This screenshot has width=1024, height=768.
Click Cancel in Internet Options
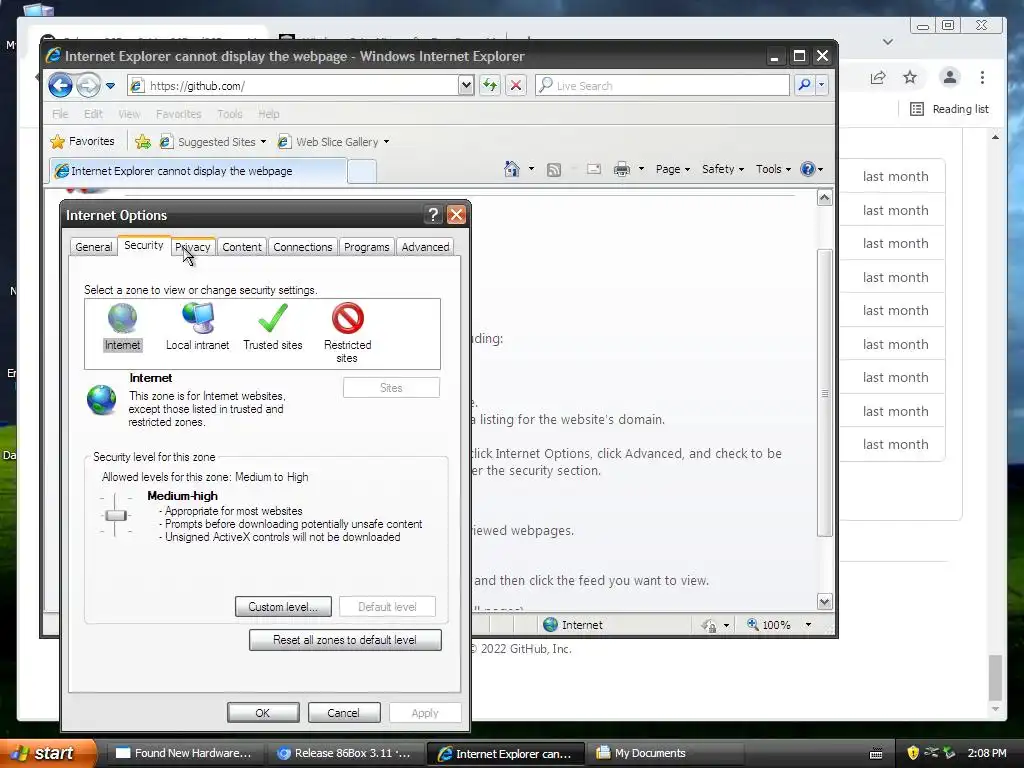click(x=343, y=712)
